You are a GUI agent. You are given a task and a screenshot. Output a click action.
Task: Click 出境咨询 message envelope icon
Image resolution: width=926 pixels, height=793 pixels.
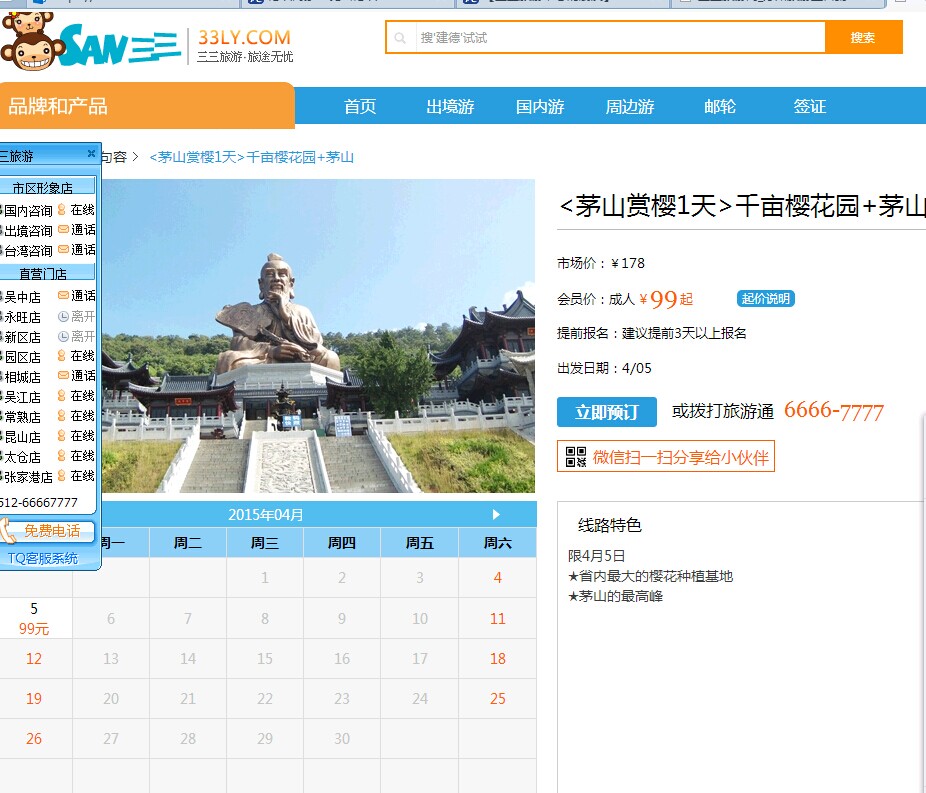(63, 230)
